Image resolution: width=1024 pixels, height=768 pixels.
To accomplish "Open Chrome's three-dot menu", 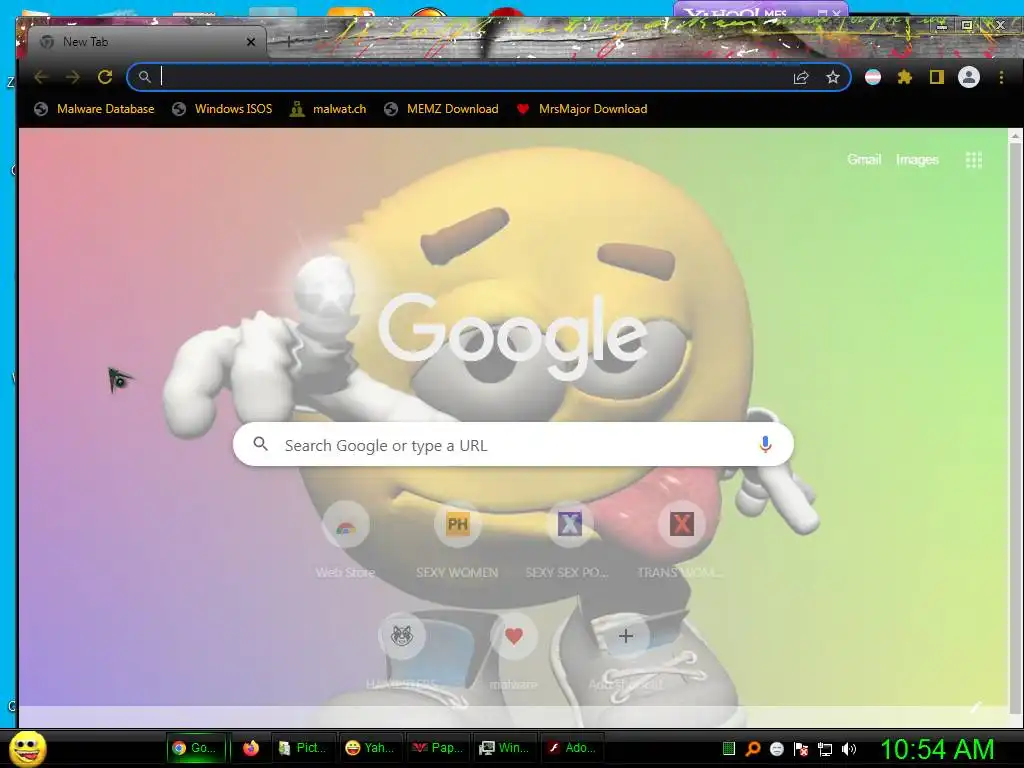I will click(1001, 77).
